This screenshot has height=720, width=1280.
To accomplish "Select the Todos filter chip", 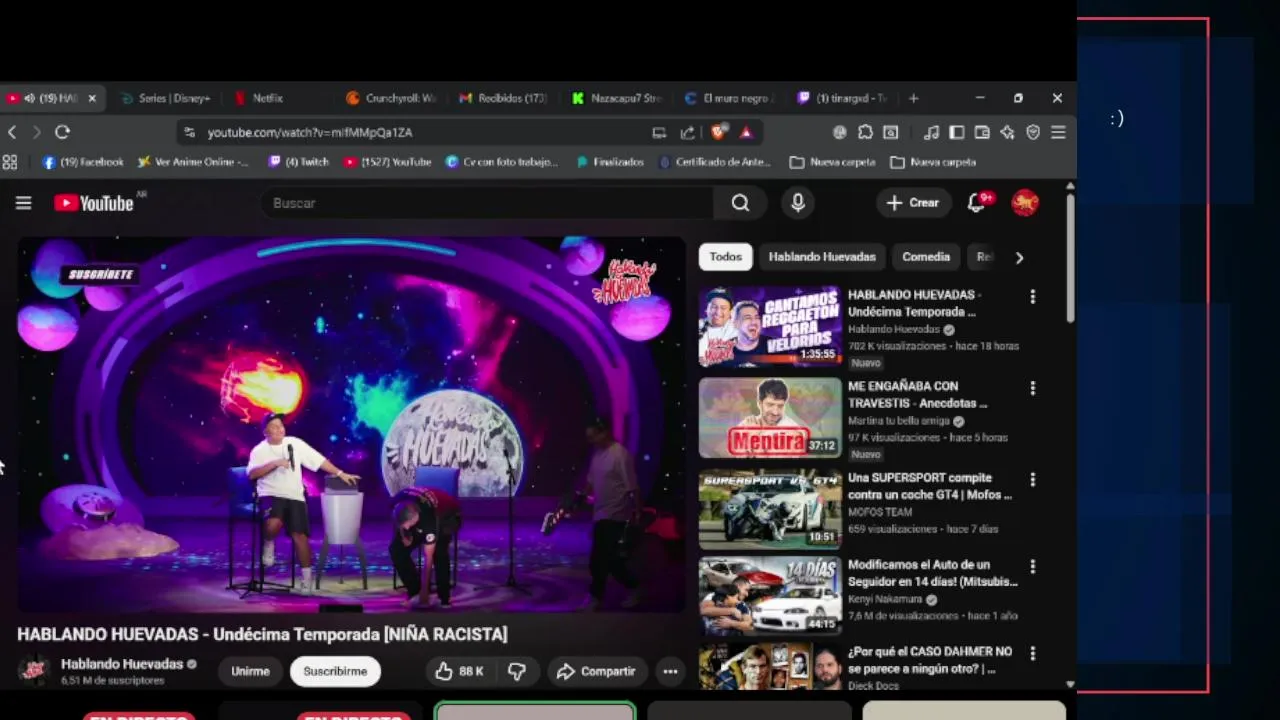I will (x=725, y=257).
